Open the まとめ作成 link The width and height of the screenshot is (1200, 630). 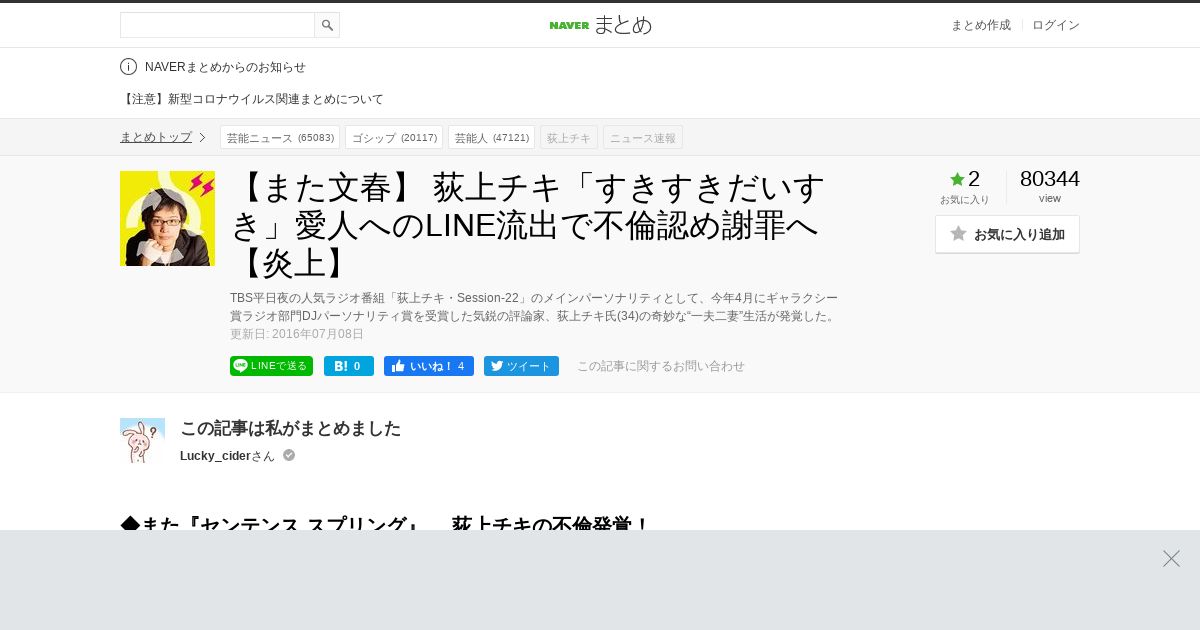(x=980, y=25)
